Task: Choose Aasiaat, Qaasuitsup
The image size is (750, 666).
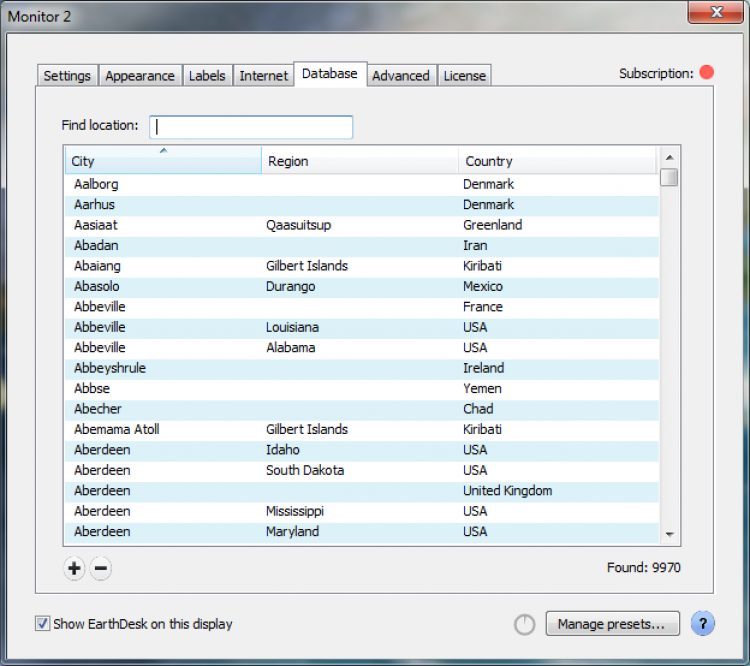Action: [362, 225]
